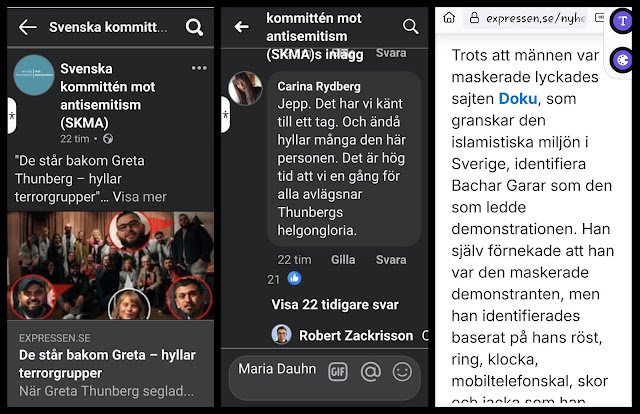Open the three-dot post options menu
The width and height of the screenshot is (640, 414).
(199, 68)
